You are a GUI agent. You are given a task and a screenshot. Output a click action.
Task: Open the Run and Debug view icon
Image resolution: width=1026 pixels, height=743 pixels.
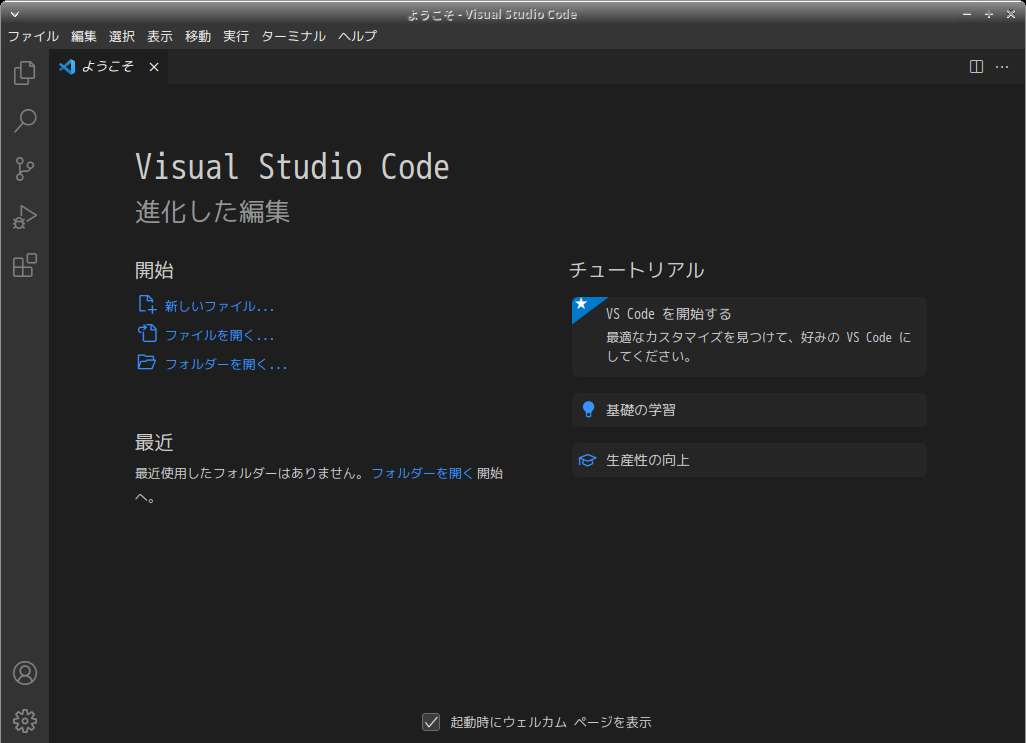pos(25,217)
